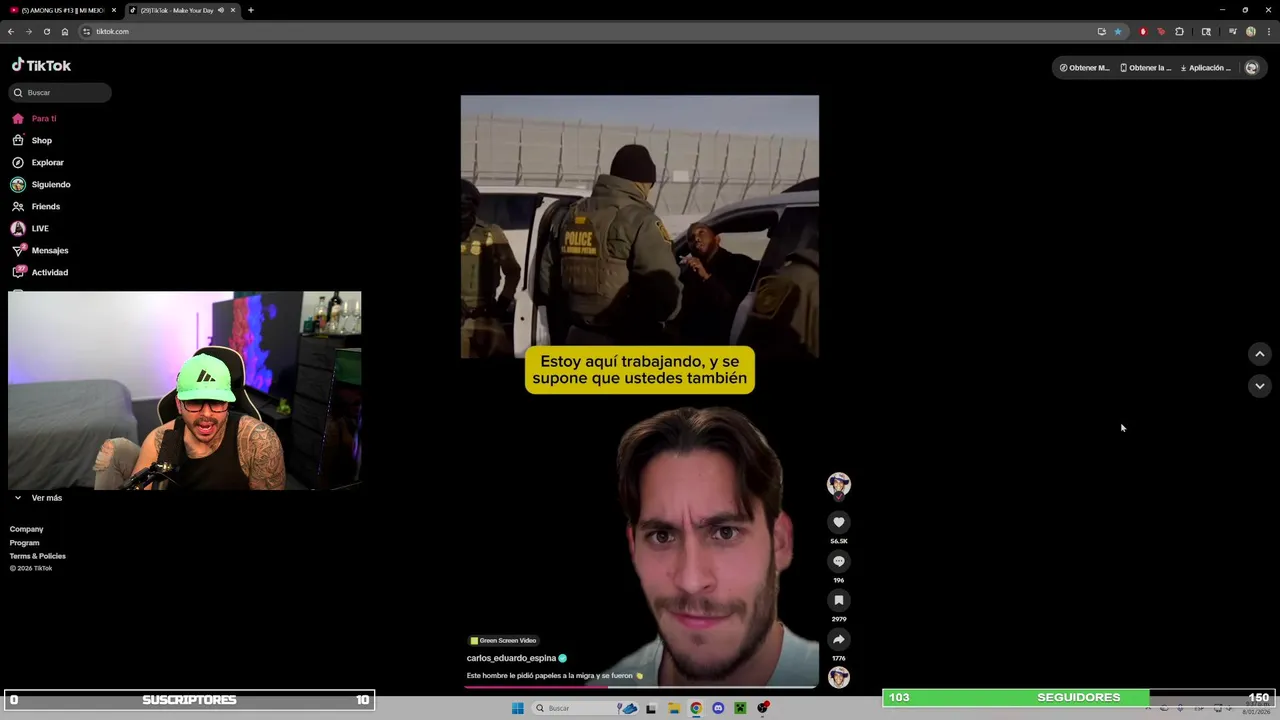Click the red circular extension icon
Screen dimensions: 1280x720
tap(1143, 31)
